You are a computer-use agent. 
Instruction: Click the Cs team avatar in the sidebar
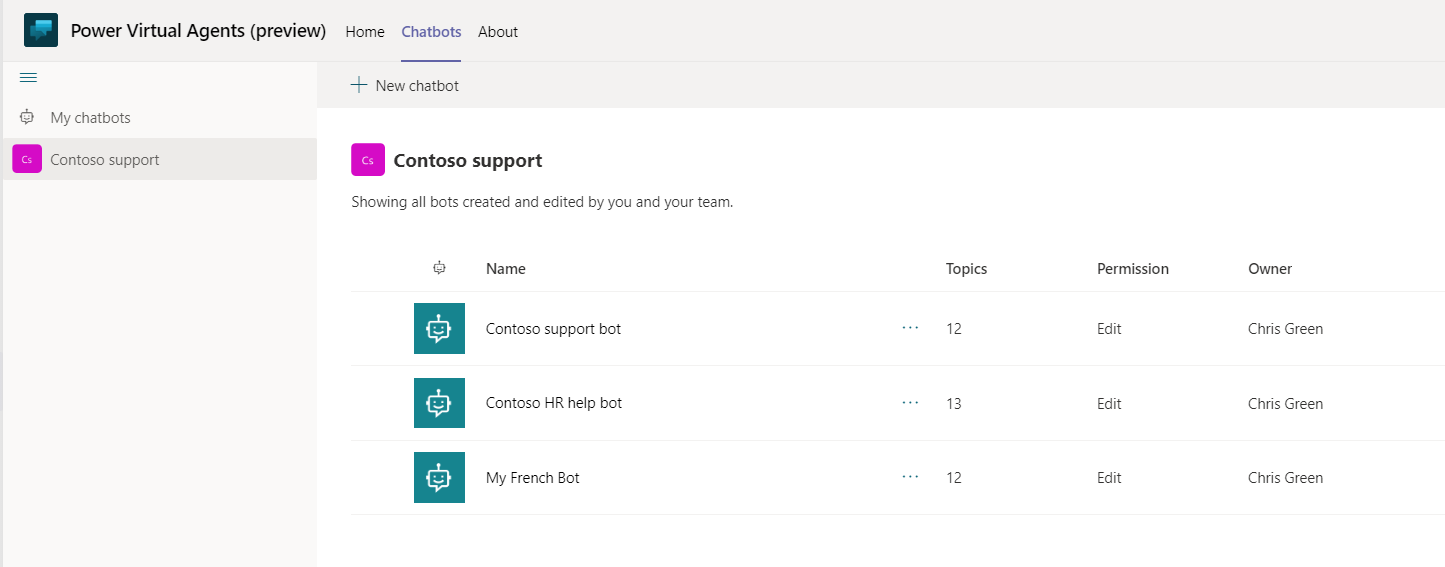pyautogui.click(x=27, y=159)
